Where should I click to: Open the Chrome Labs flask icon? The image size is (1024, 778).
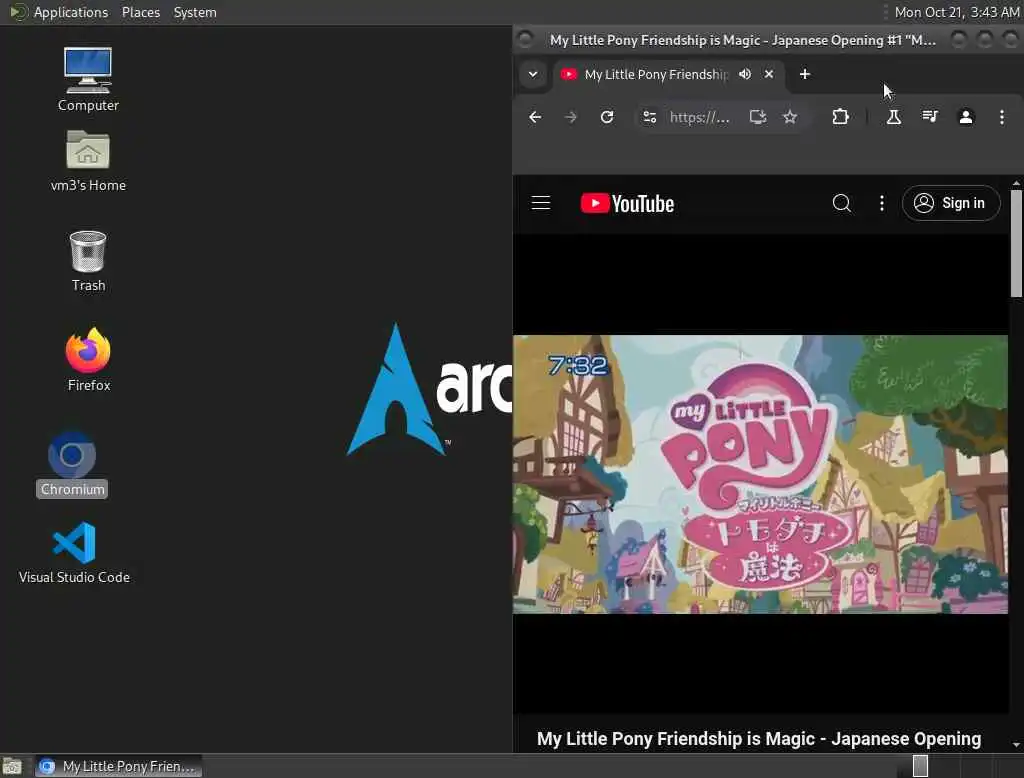point(893,117)
